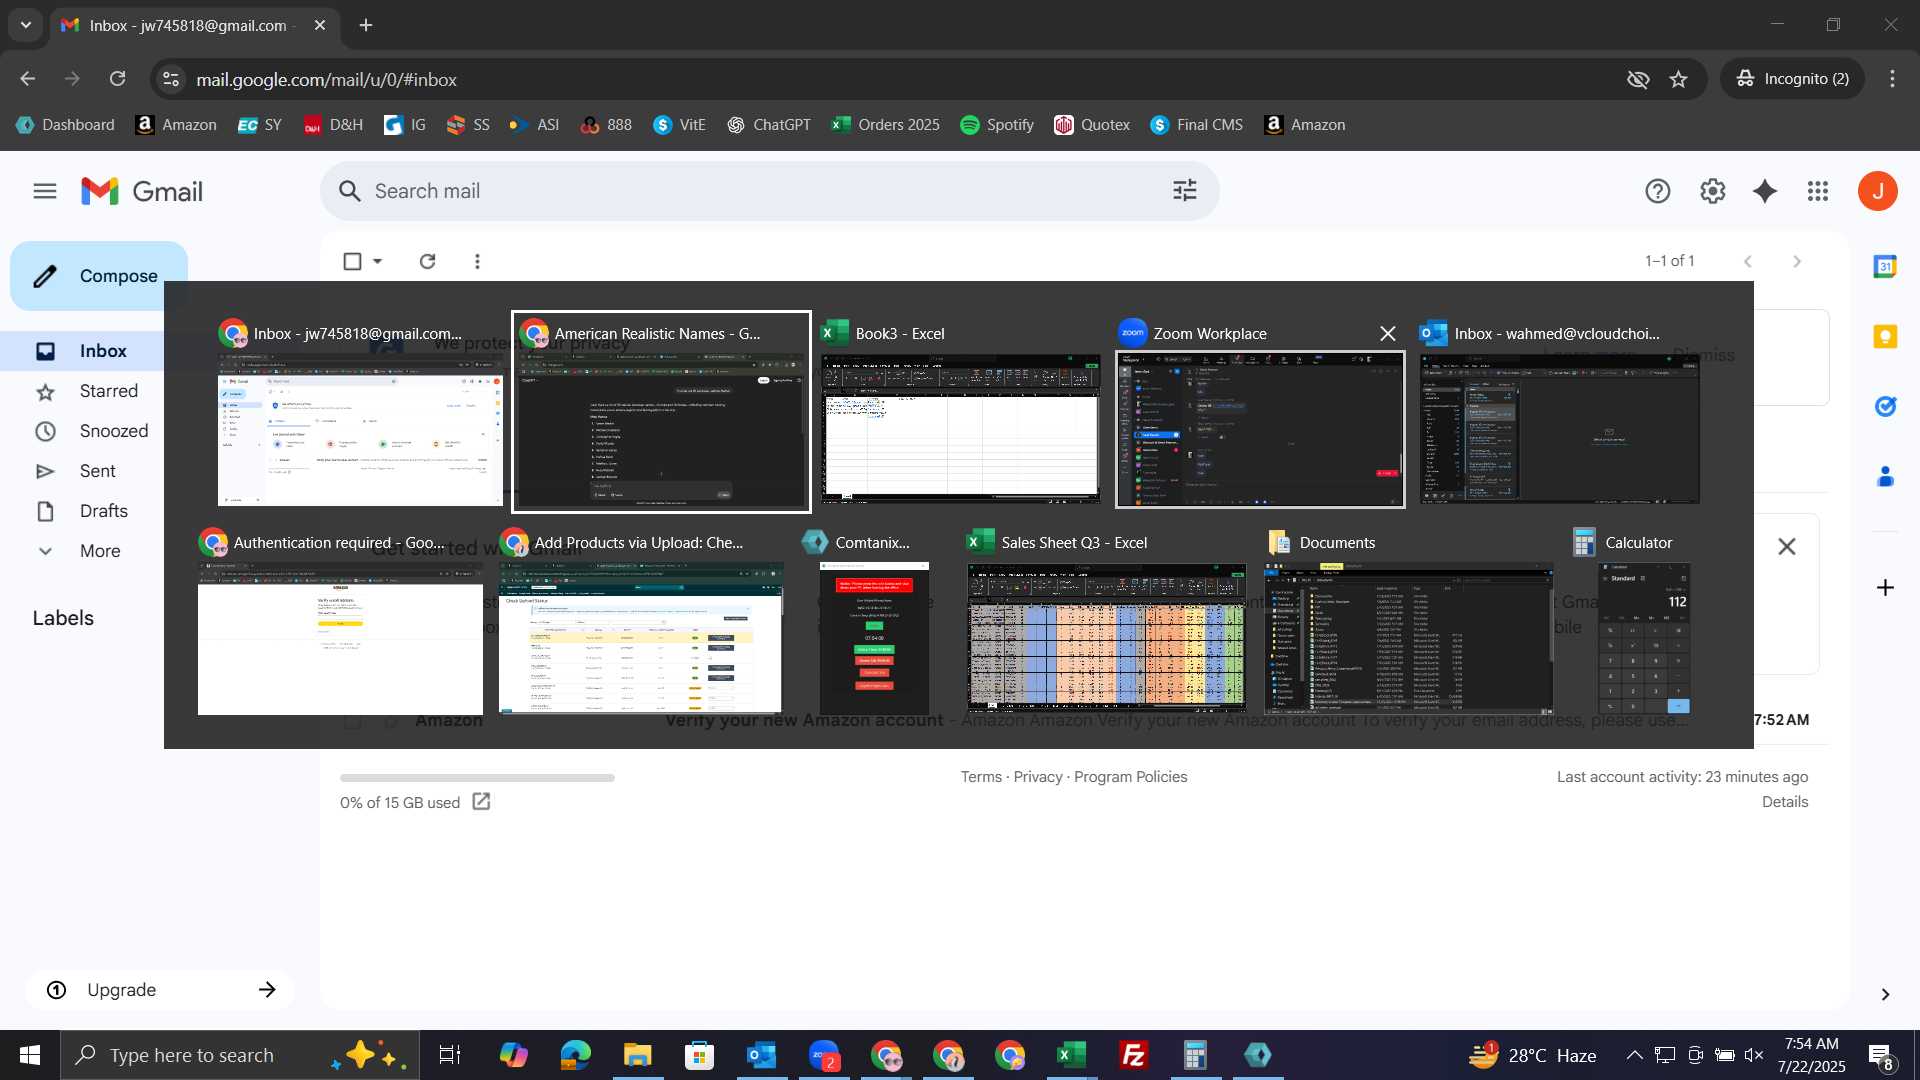Switch to Zoom Workplace window thumbnail
Screen dimensions: 1920x1080
[1260, 412]
